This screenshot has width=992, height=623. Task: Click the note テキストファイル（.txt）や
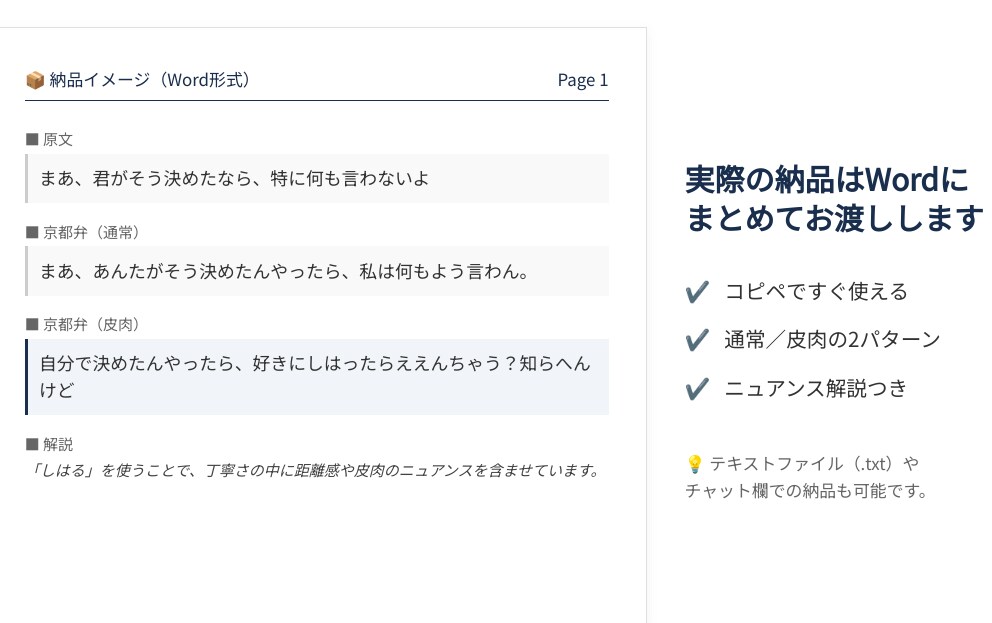pyautogui.click(x=814, y=464)
